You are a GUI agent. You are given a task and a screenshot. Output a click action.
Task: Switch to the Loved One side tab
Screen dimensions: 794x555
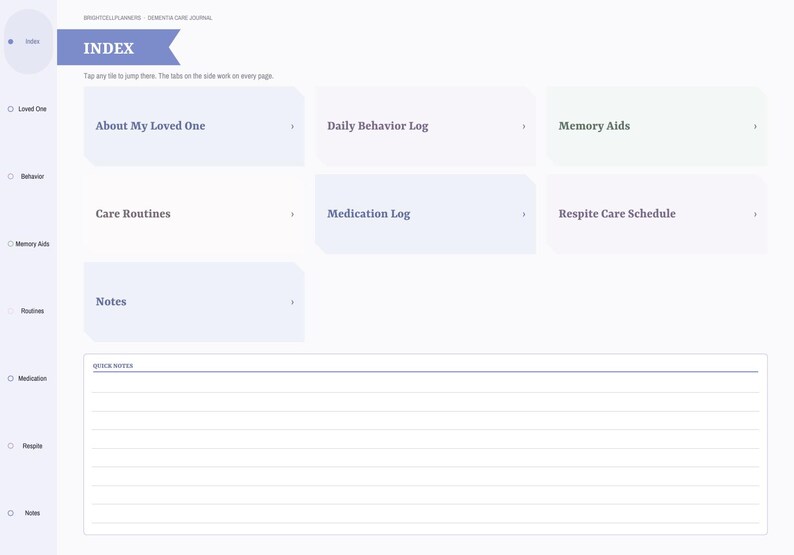click(x=28, y=109)
